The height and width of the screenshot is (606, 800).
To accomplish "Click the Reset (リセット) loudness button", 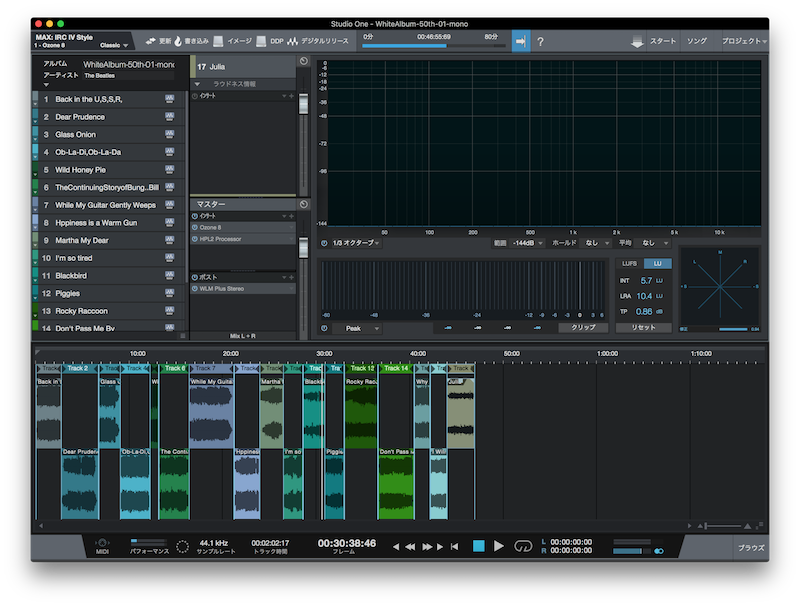I will point(643,327).
